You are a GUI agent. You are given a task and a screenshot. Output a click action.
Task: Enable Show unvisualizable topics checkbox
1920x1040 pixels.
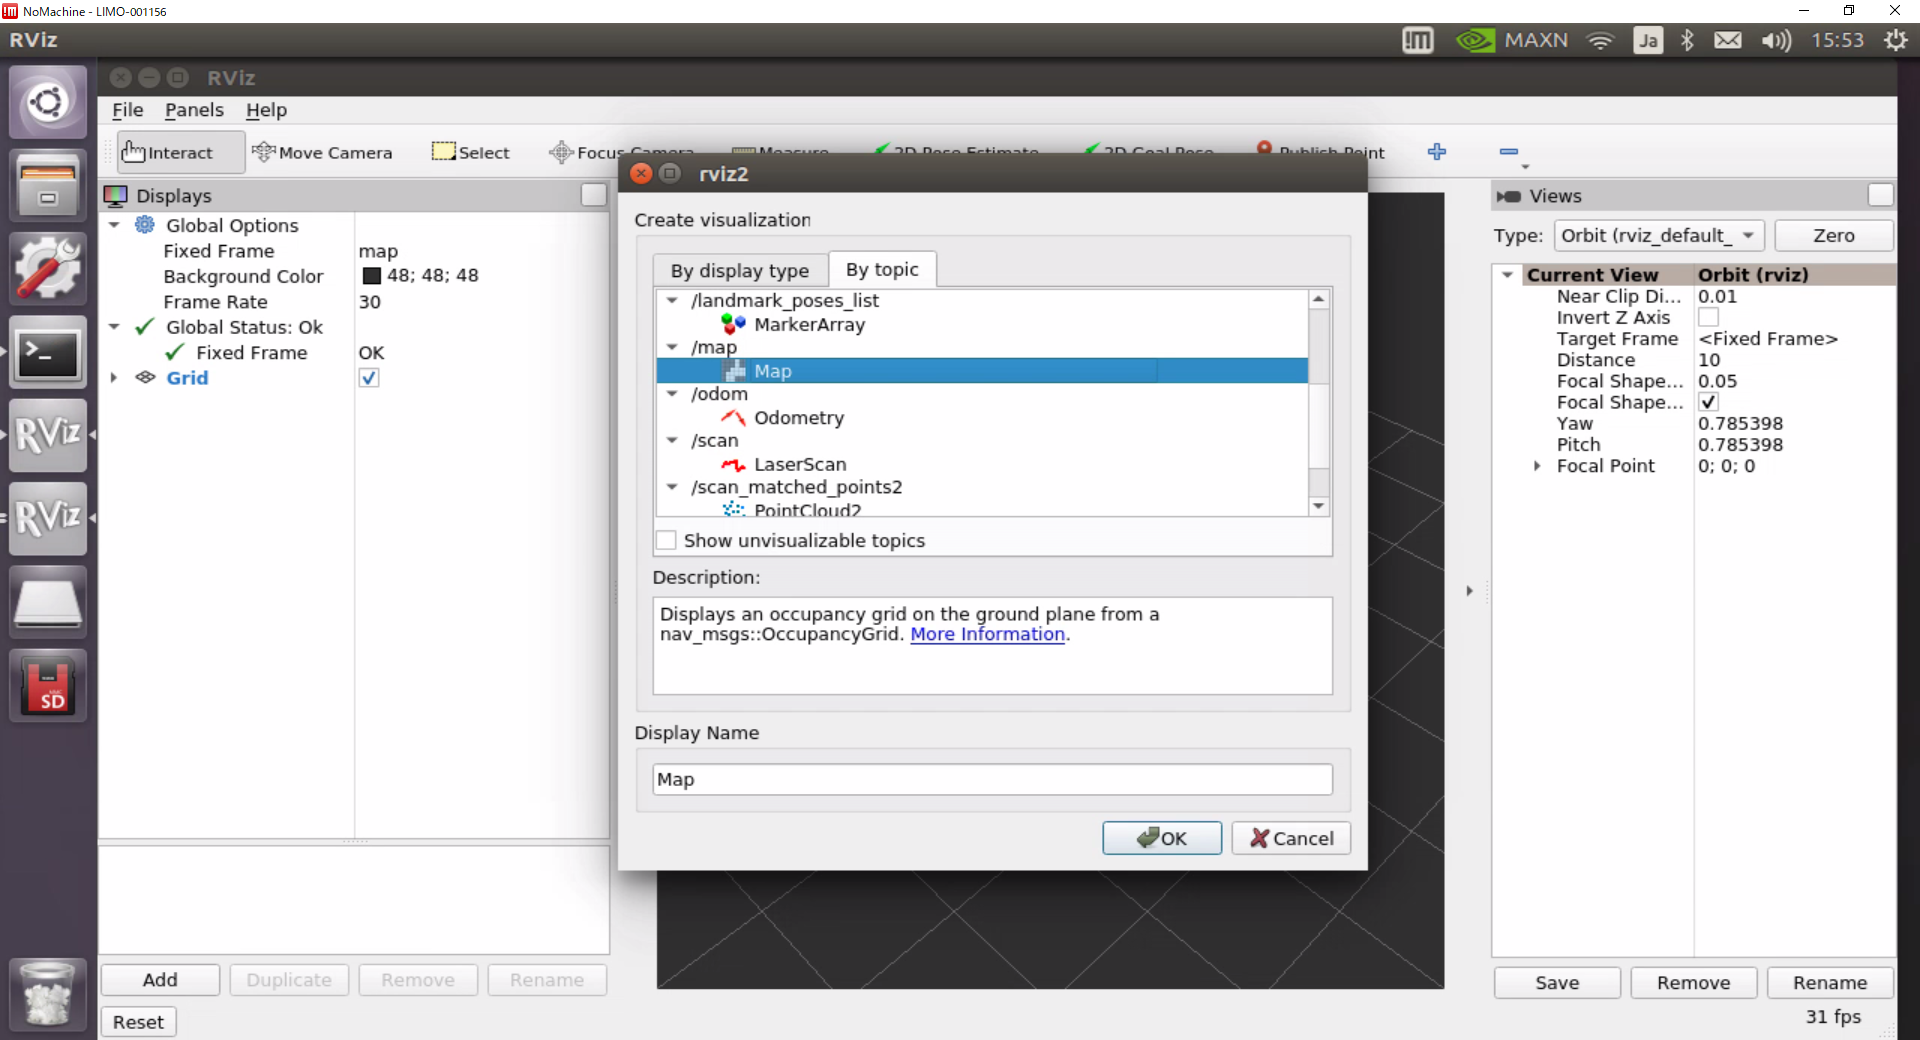(667, 541)
